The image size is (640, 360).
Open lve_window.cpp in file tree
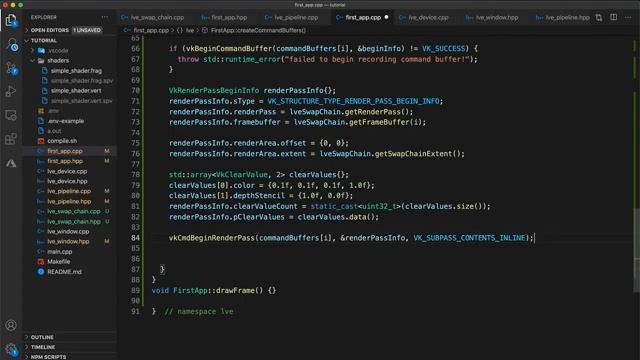click(x=68, y=231)
